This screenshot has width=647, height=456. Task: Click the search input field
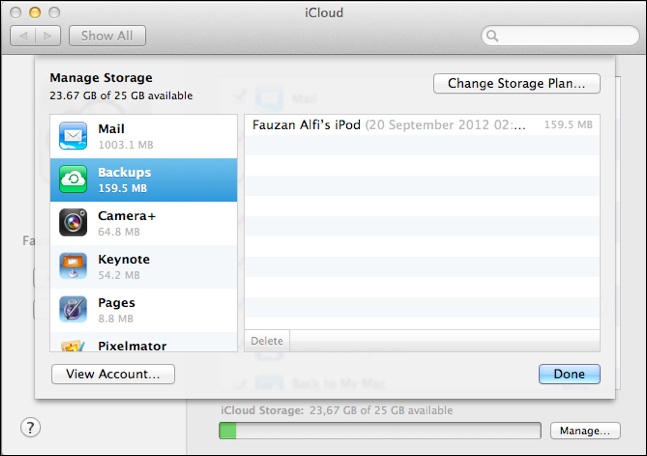(x=565, y=36)
